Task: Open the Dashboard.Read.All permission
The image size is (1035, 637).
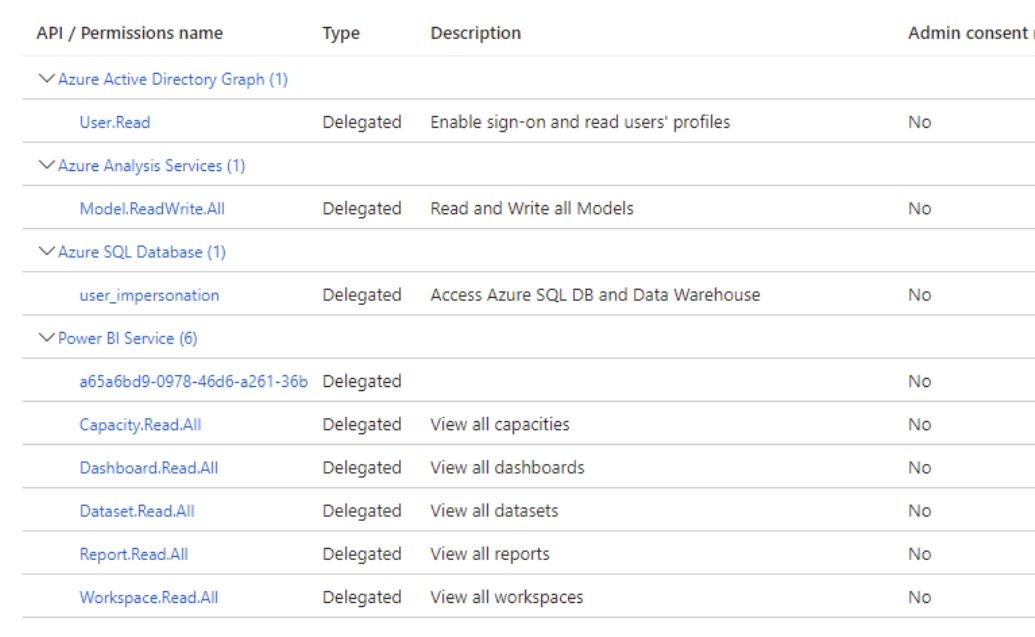Action: tap(148, 467)
